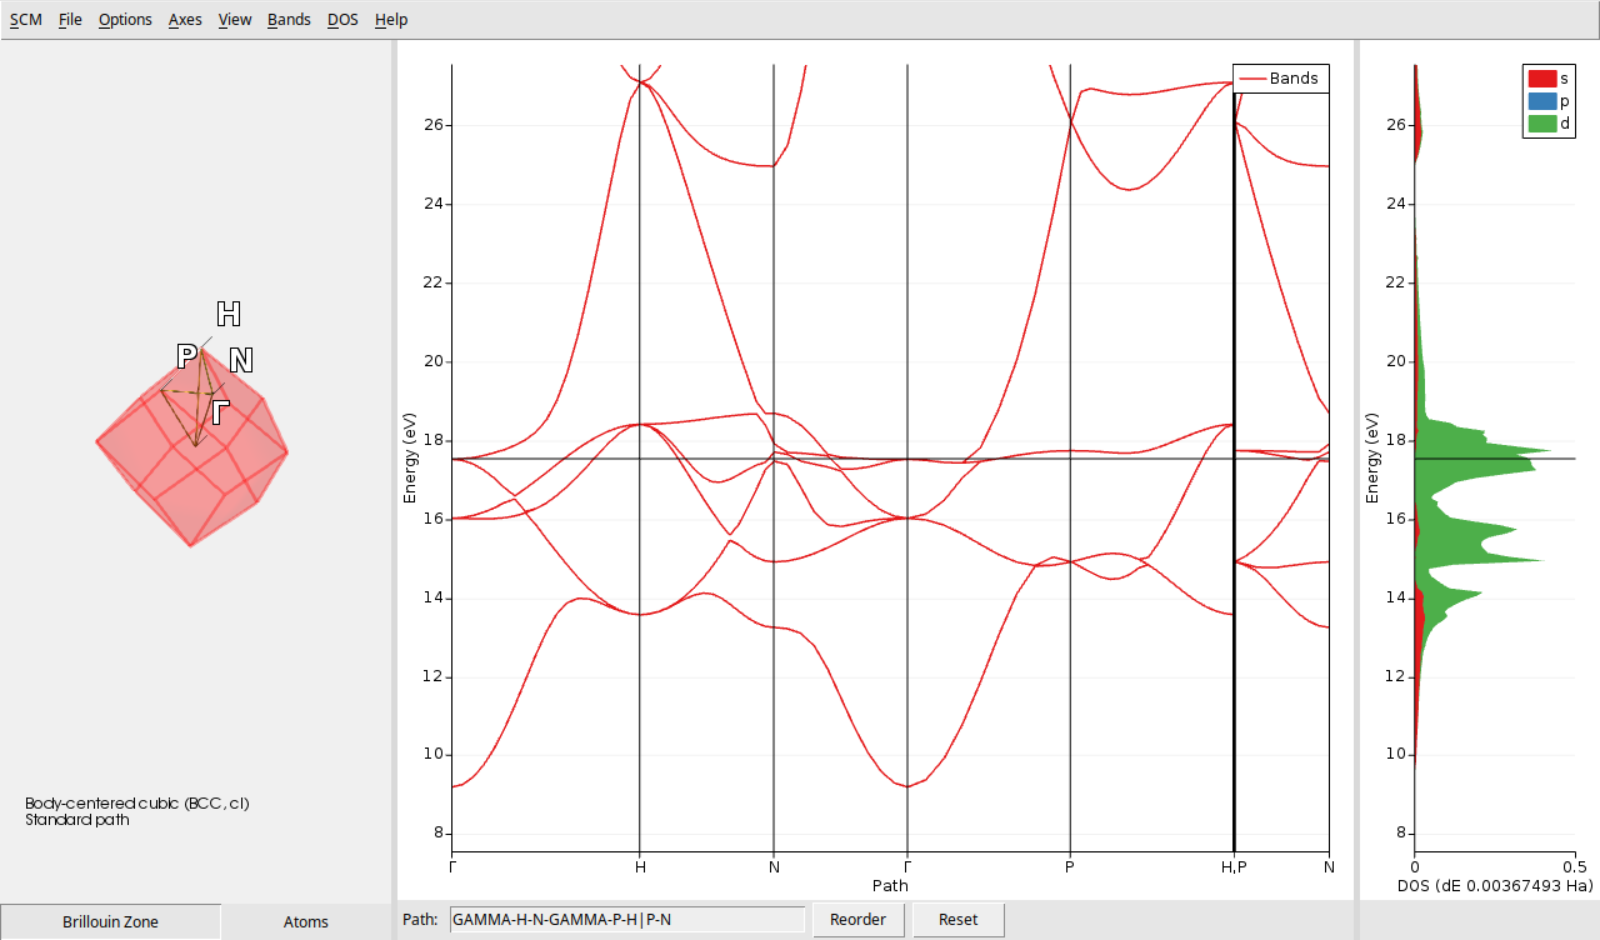Open the Bands menu
This screenshot has height=940, width=1600.
tap(288, 19)
